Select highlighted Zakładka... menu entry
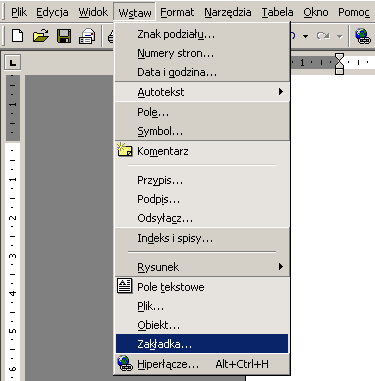Viewport: 375px width, 381px height. pyautogui.click(x=202, y=344)
